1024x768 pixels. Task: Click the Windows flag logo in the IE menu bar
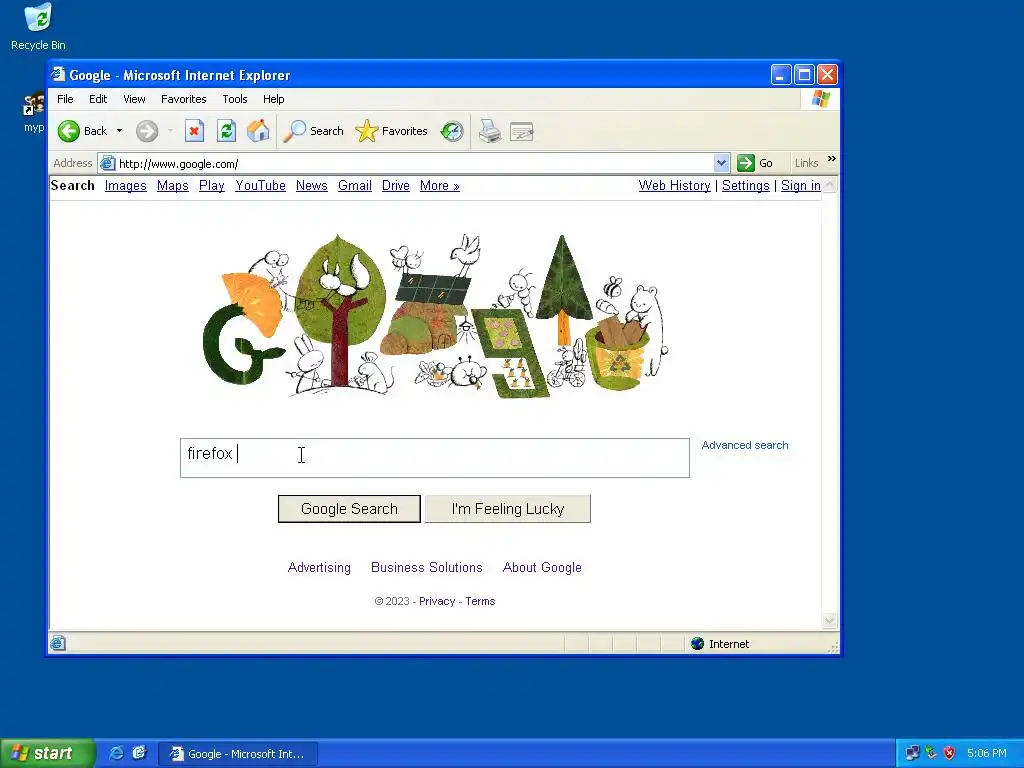coord(820,99)
